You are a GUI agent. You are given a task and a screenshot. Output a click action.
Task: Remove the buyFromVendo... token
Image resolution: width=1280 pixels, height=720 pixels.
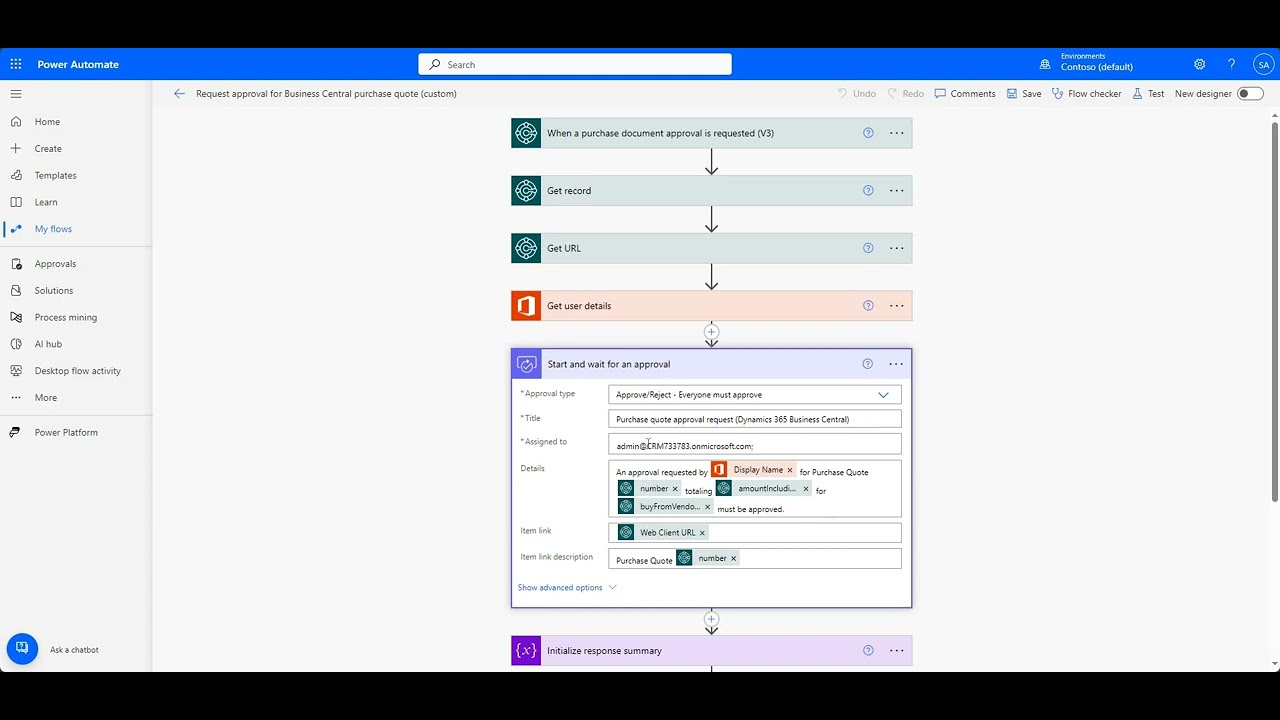click(708, 507)
